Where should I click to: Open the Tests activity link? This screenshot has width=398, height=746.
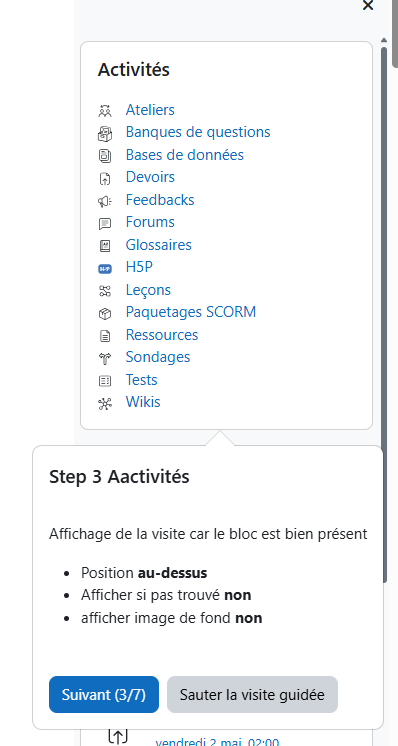pos(141,380)
